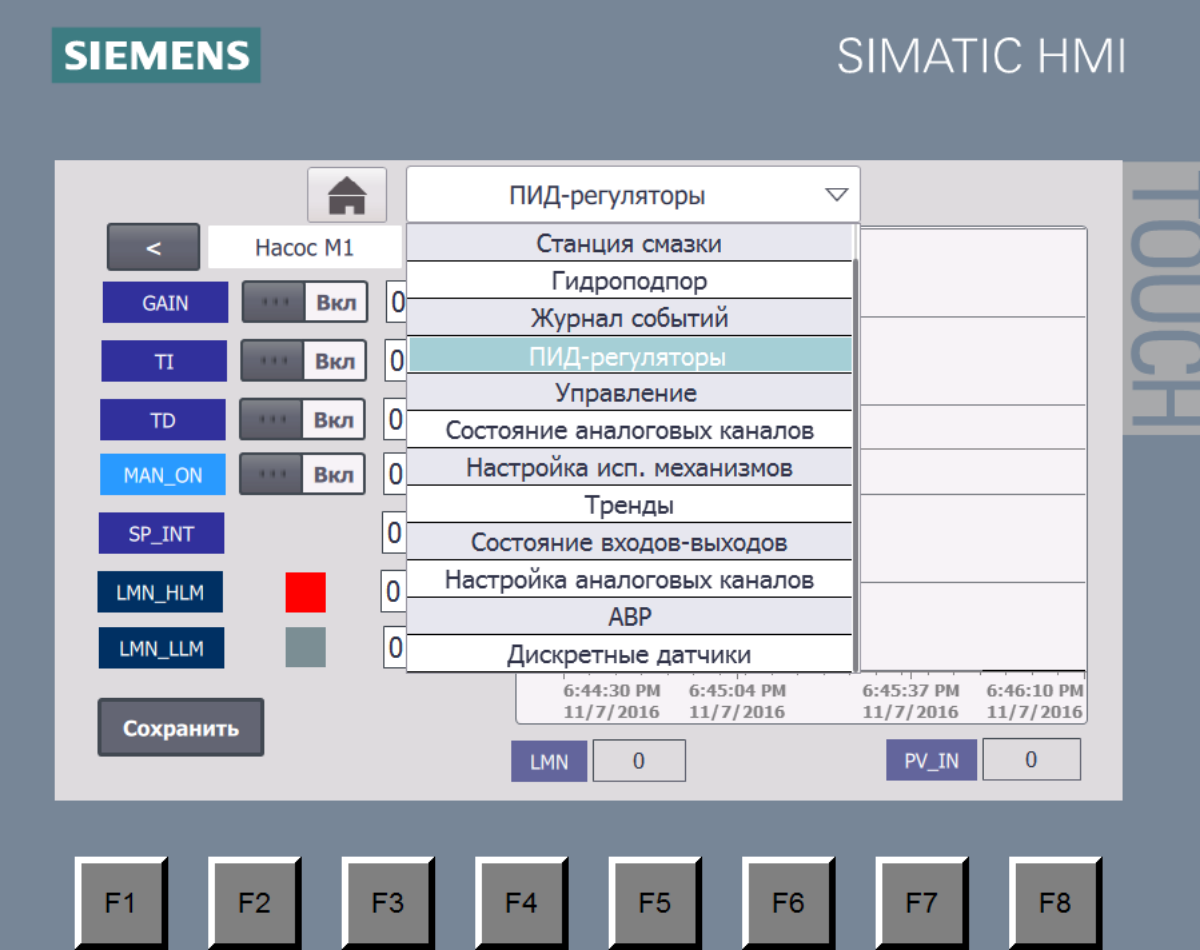Image resolution: width=1200 pixels, height=950 pixels.
Task: Select Дискретные датчики menu entry
Action: [x=629, y=655]
